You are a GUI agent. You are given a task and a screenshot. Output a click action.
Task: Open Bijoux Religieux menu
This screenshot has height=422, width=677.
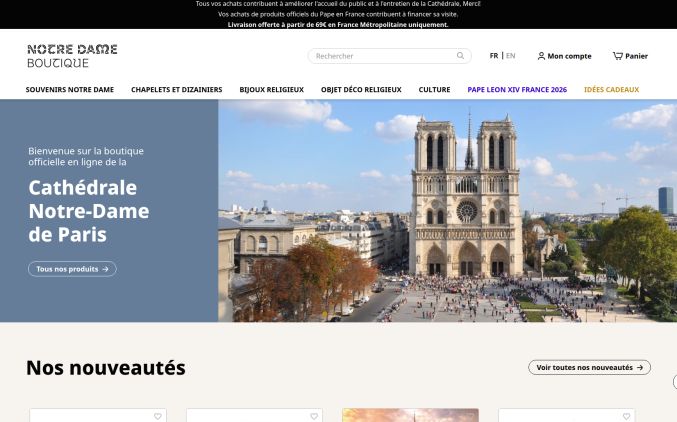pos(272,89)
